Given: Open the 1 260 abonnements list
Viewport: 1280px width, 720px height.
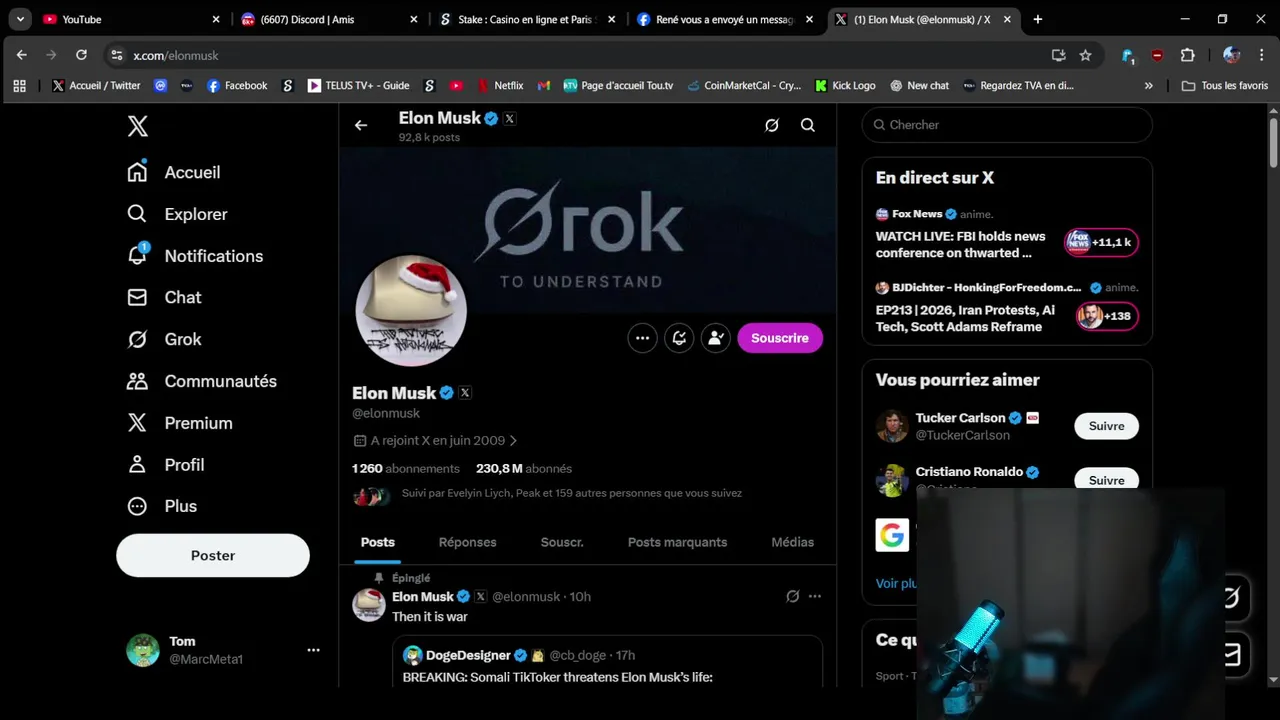Looking at the screenshot, I should coord(406,468).
